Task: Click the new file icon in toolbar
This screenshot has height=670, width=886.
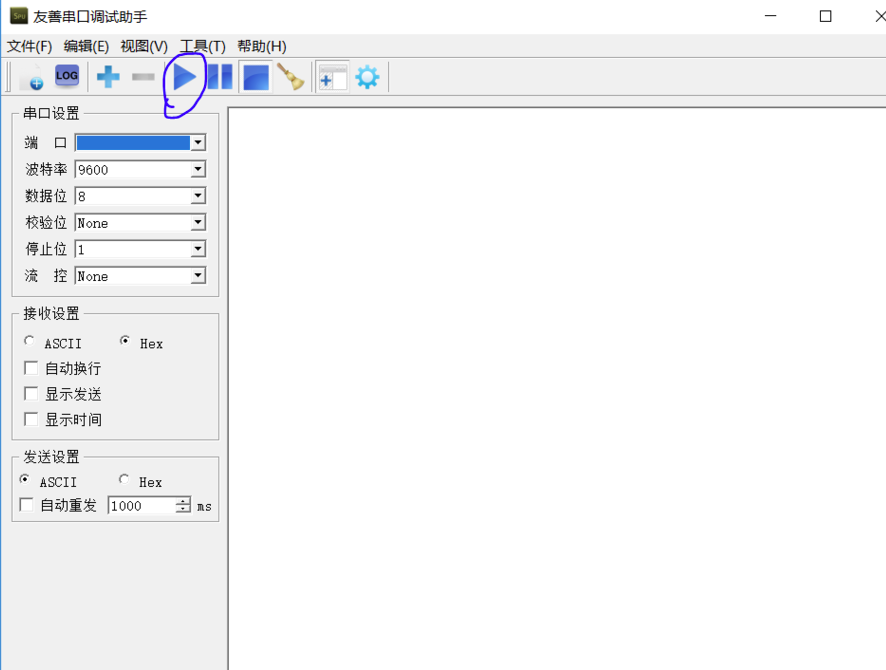Action: [32, 77]
